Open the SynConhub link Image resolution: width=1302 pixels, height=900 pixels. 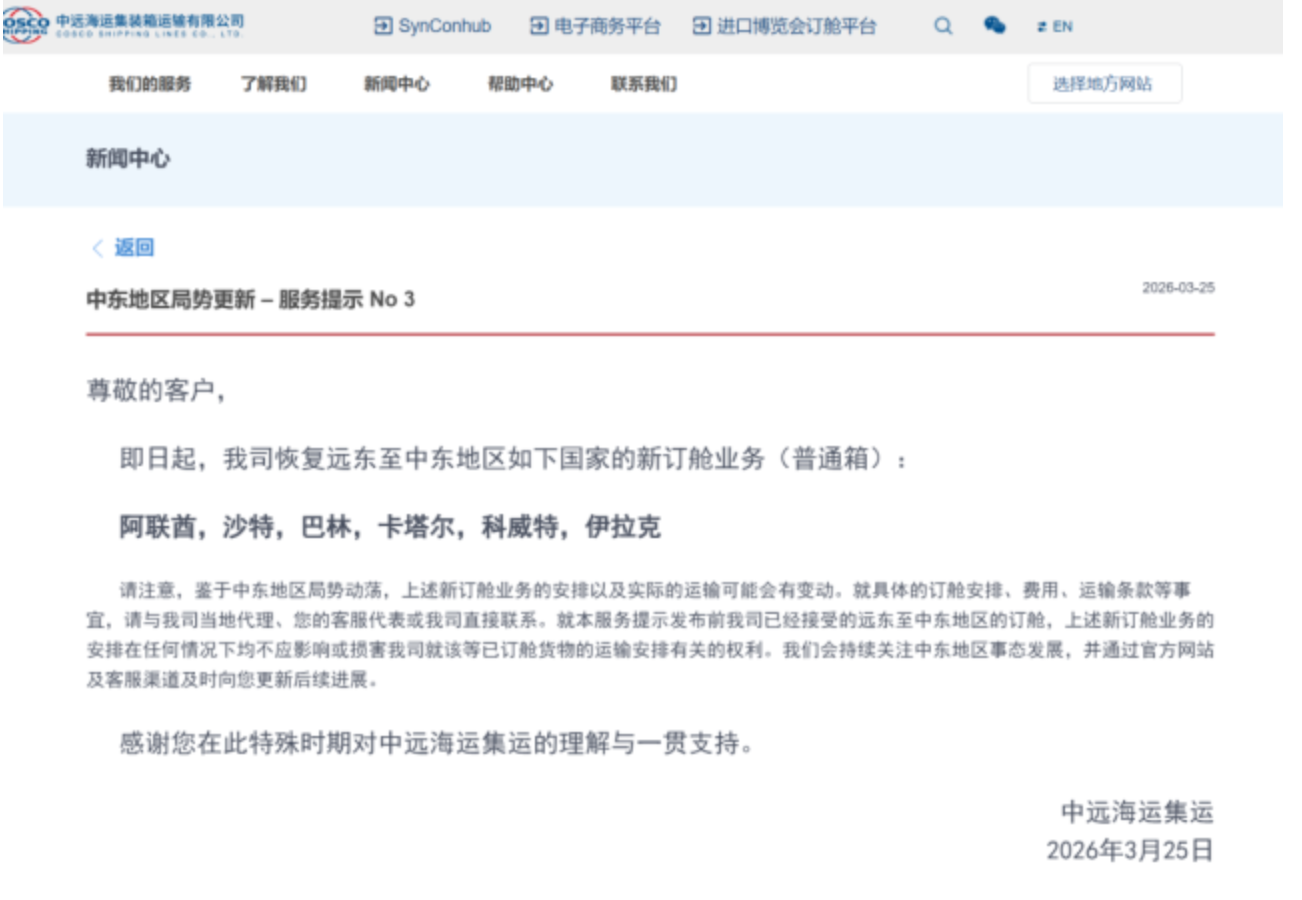coord(445,26)
